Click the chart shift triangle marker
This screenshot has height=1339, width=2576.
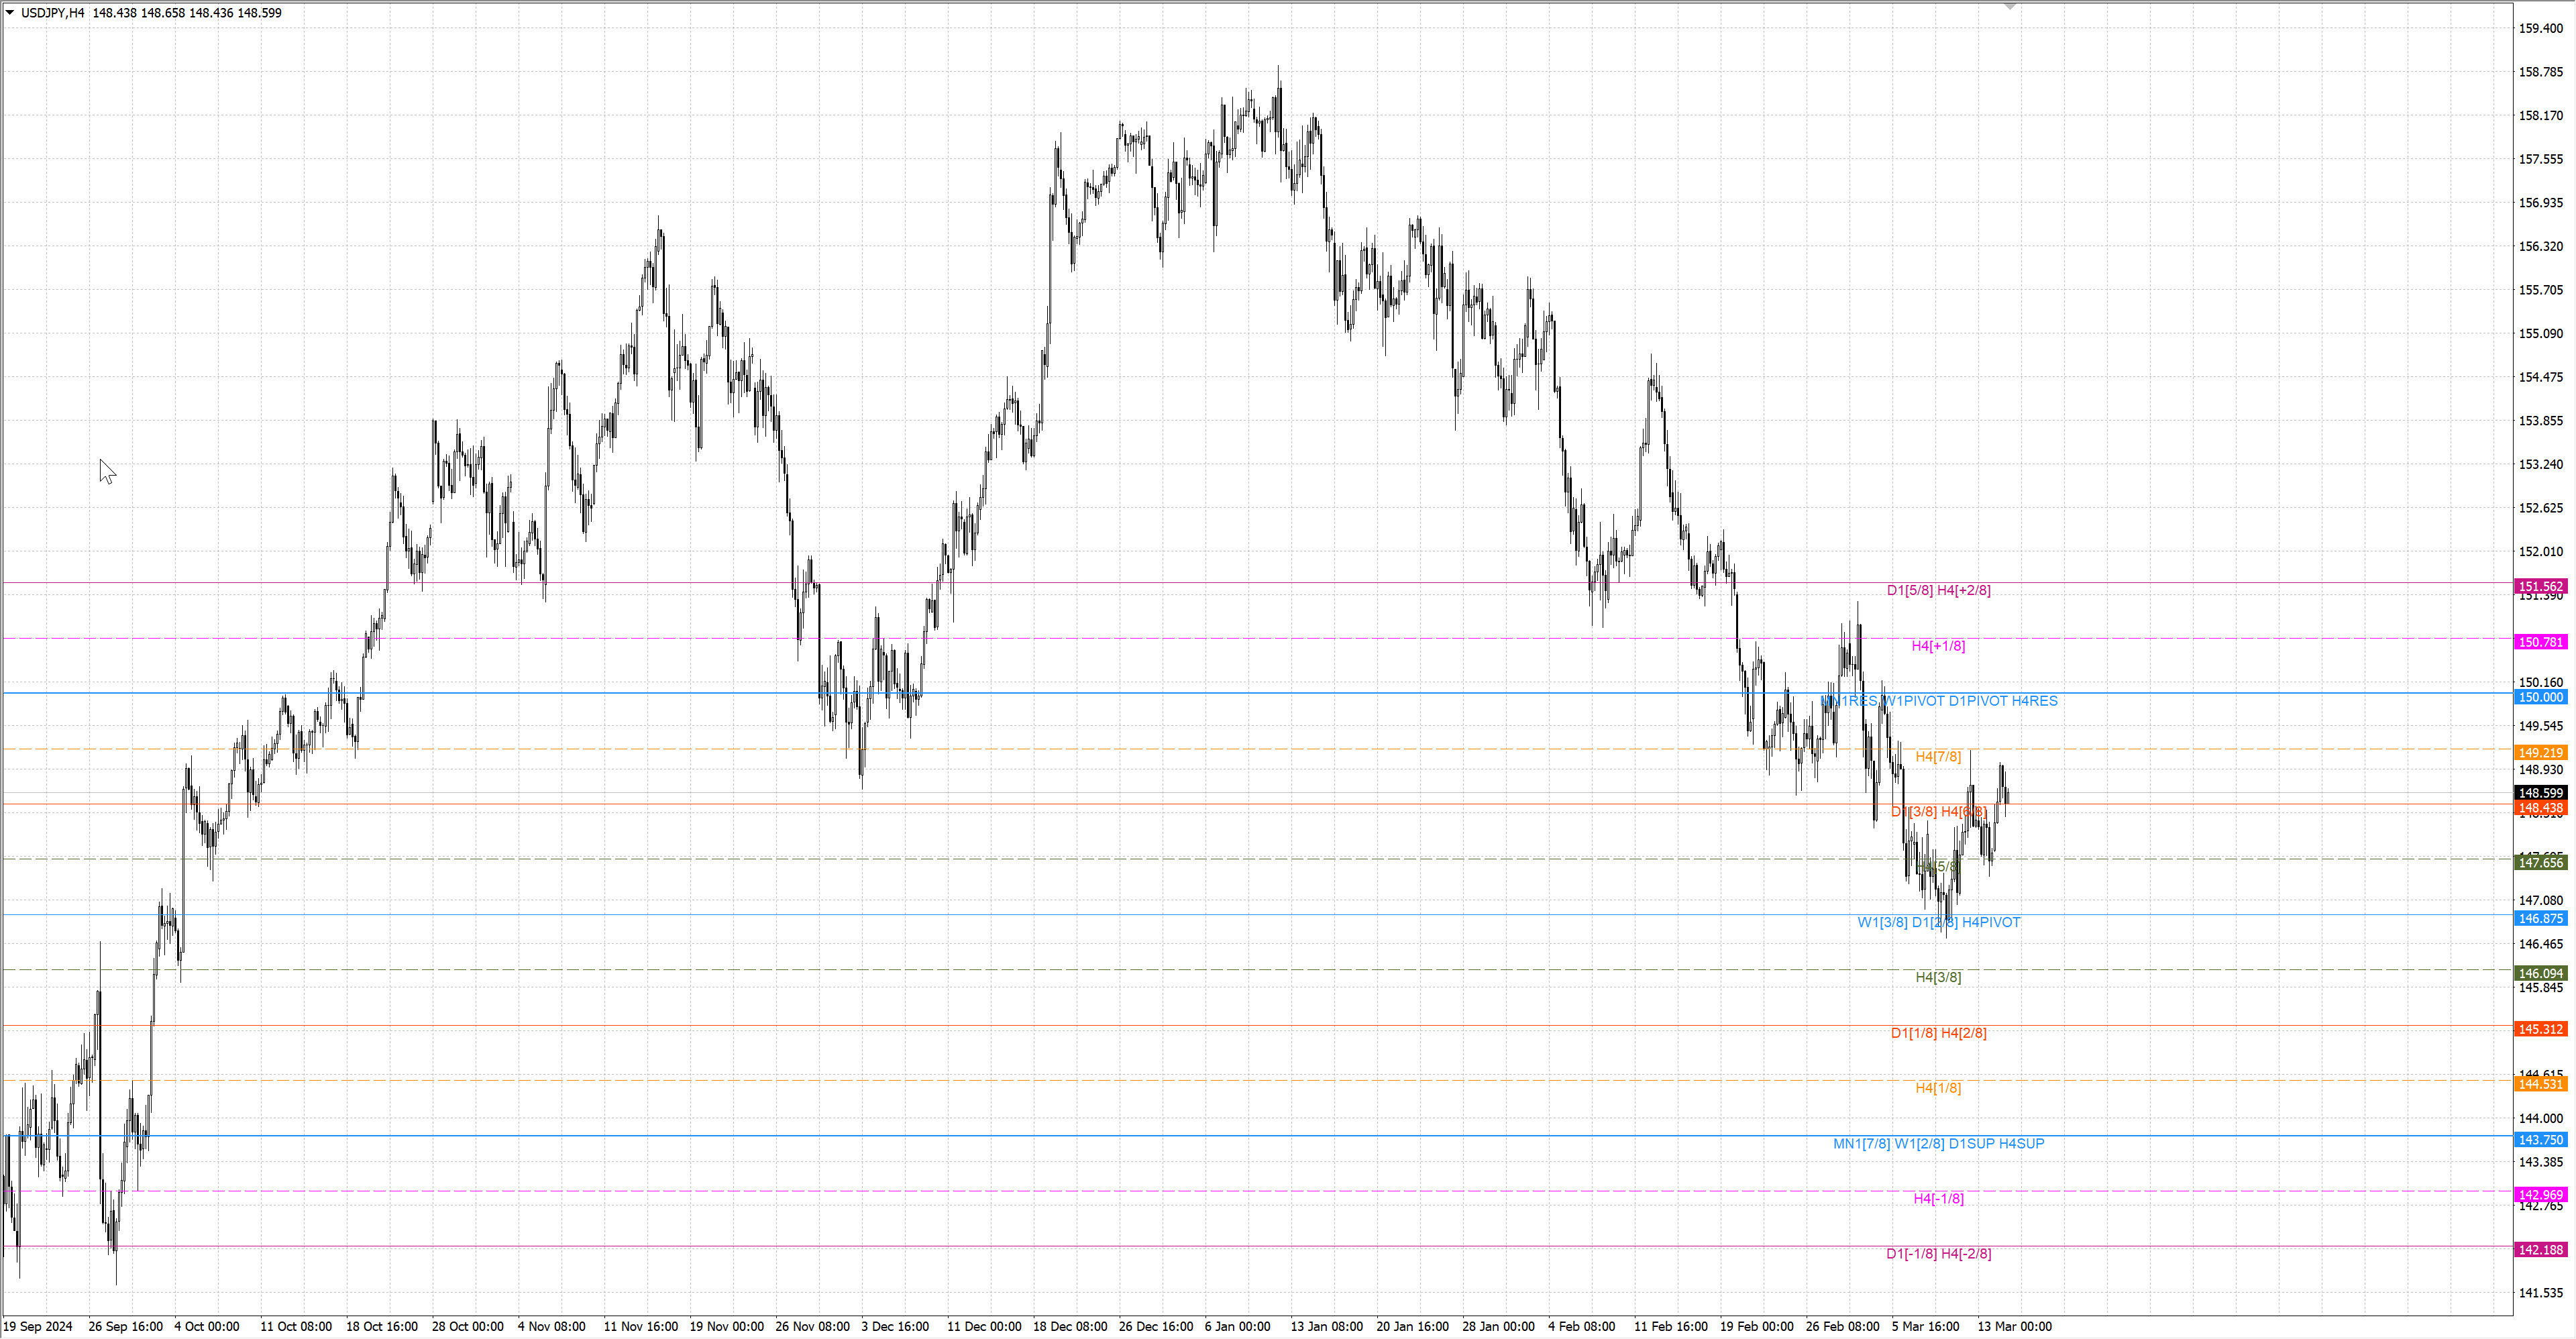[x=2009, y=7]
